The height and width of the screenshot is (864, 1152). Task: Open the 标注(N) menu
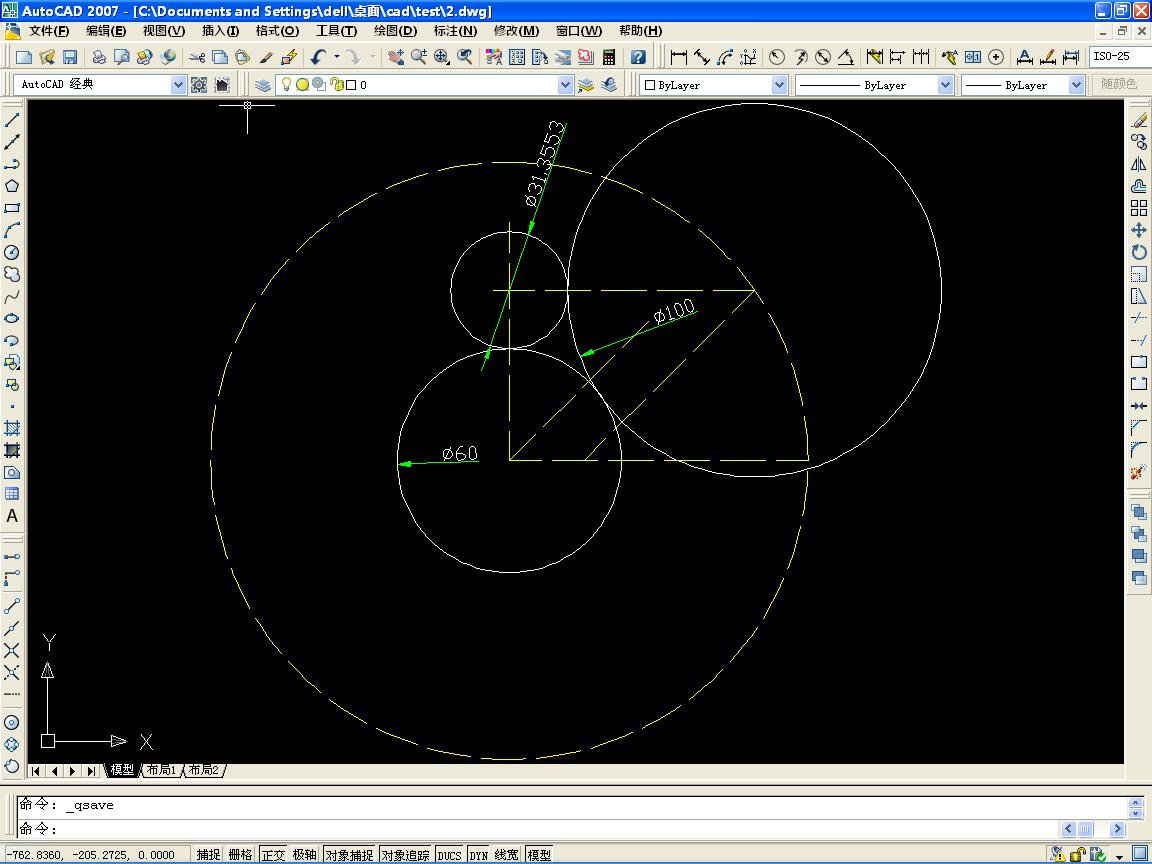tap(456, 31)
